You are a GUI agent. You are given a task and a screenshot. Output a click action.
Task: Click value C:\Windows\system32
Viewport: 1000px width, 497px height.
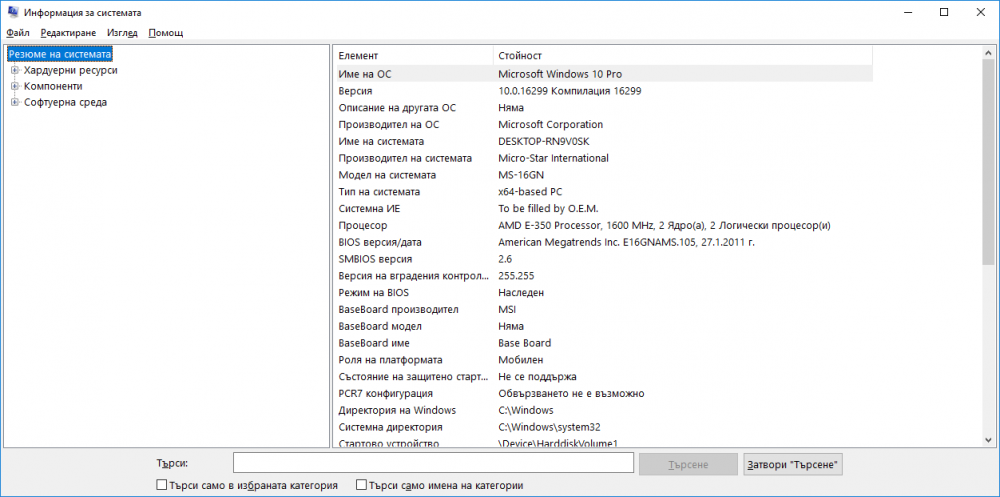coord(549,427)
